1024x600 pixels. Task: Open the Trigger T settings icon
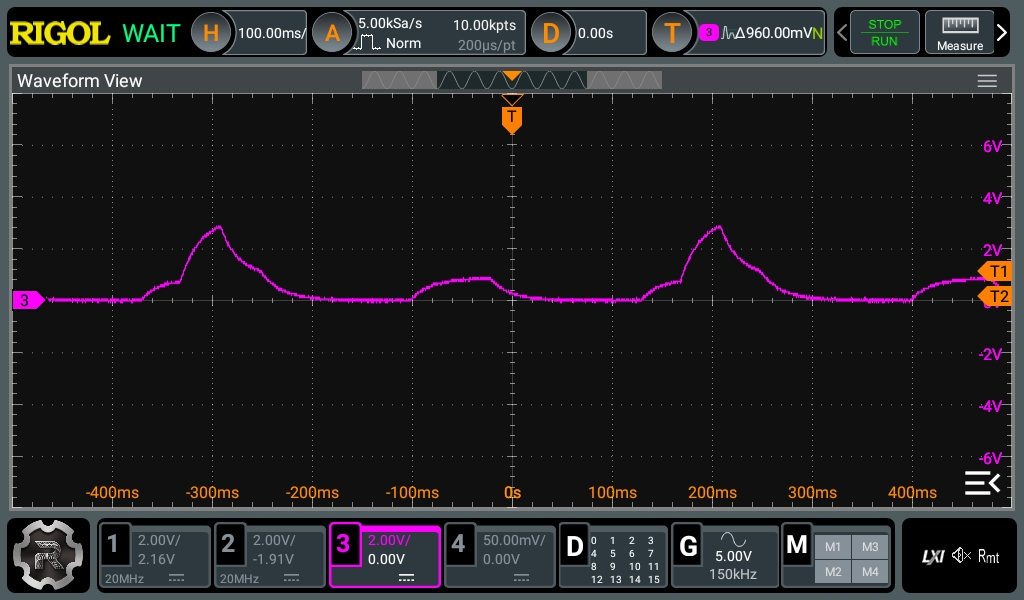pos(672,33)
